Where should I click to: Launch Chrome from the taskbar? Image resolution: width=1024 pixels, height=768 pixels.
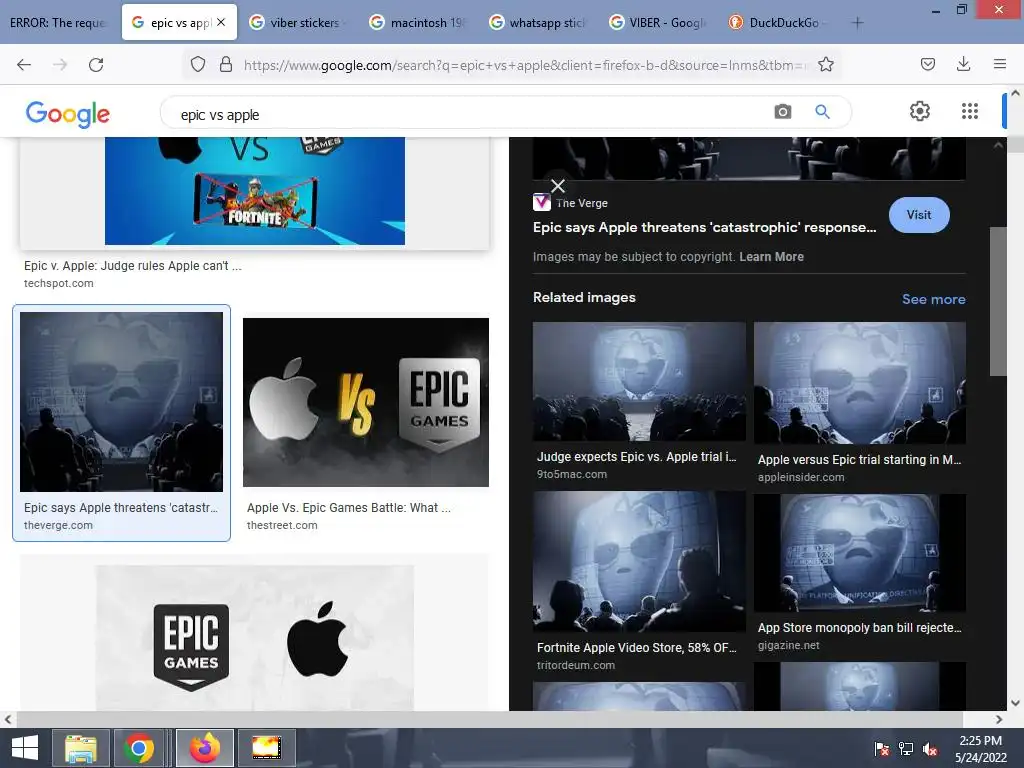click(x=139, y=748)
